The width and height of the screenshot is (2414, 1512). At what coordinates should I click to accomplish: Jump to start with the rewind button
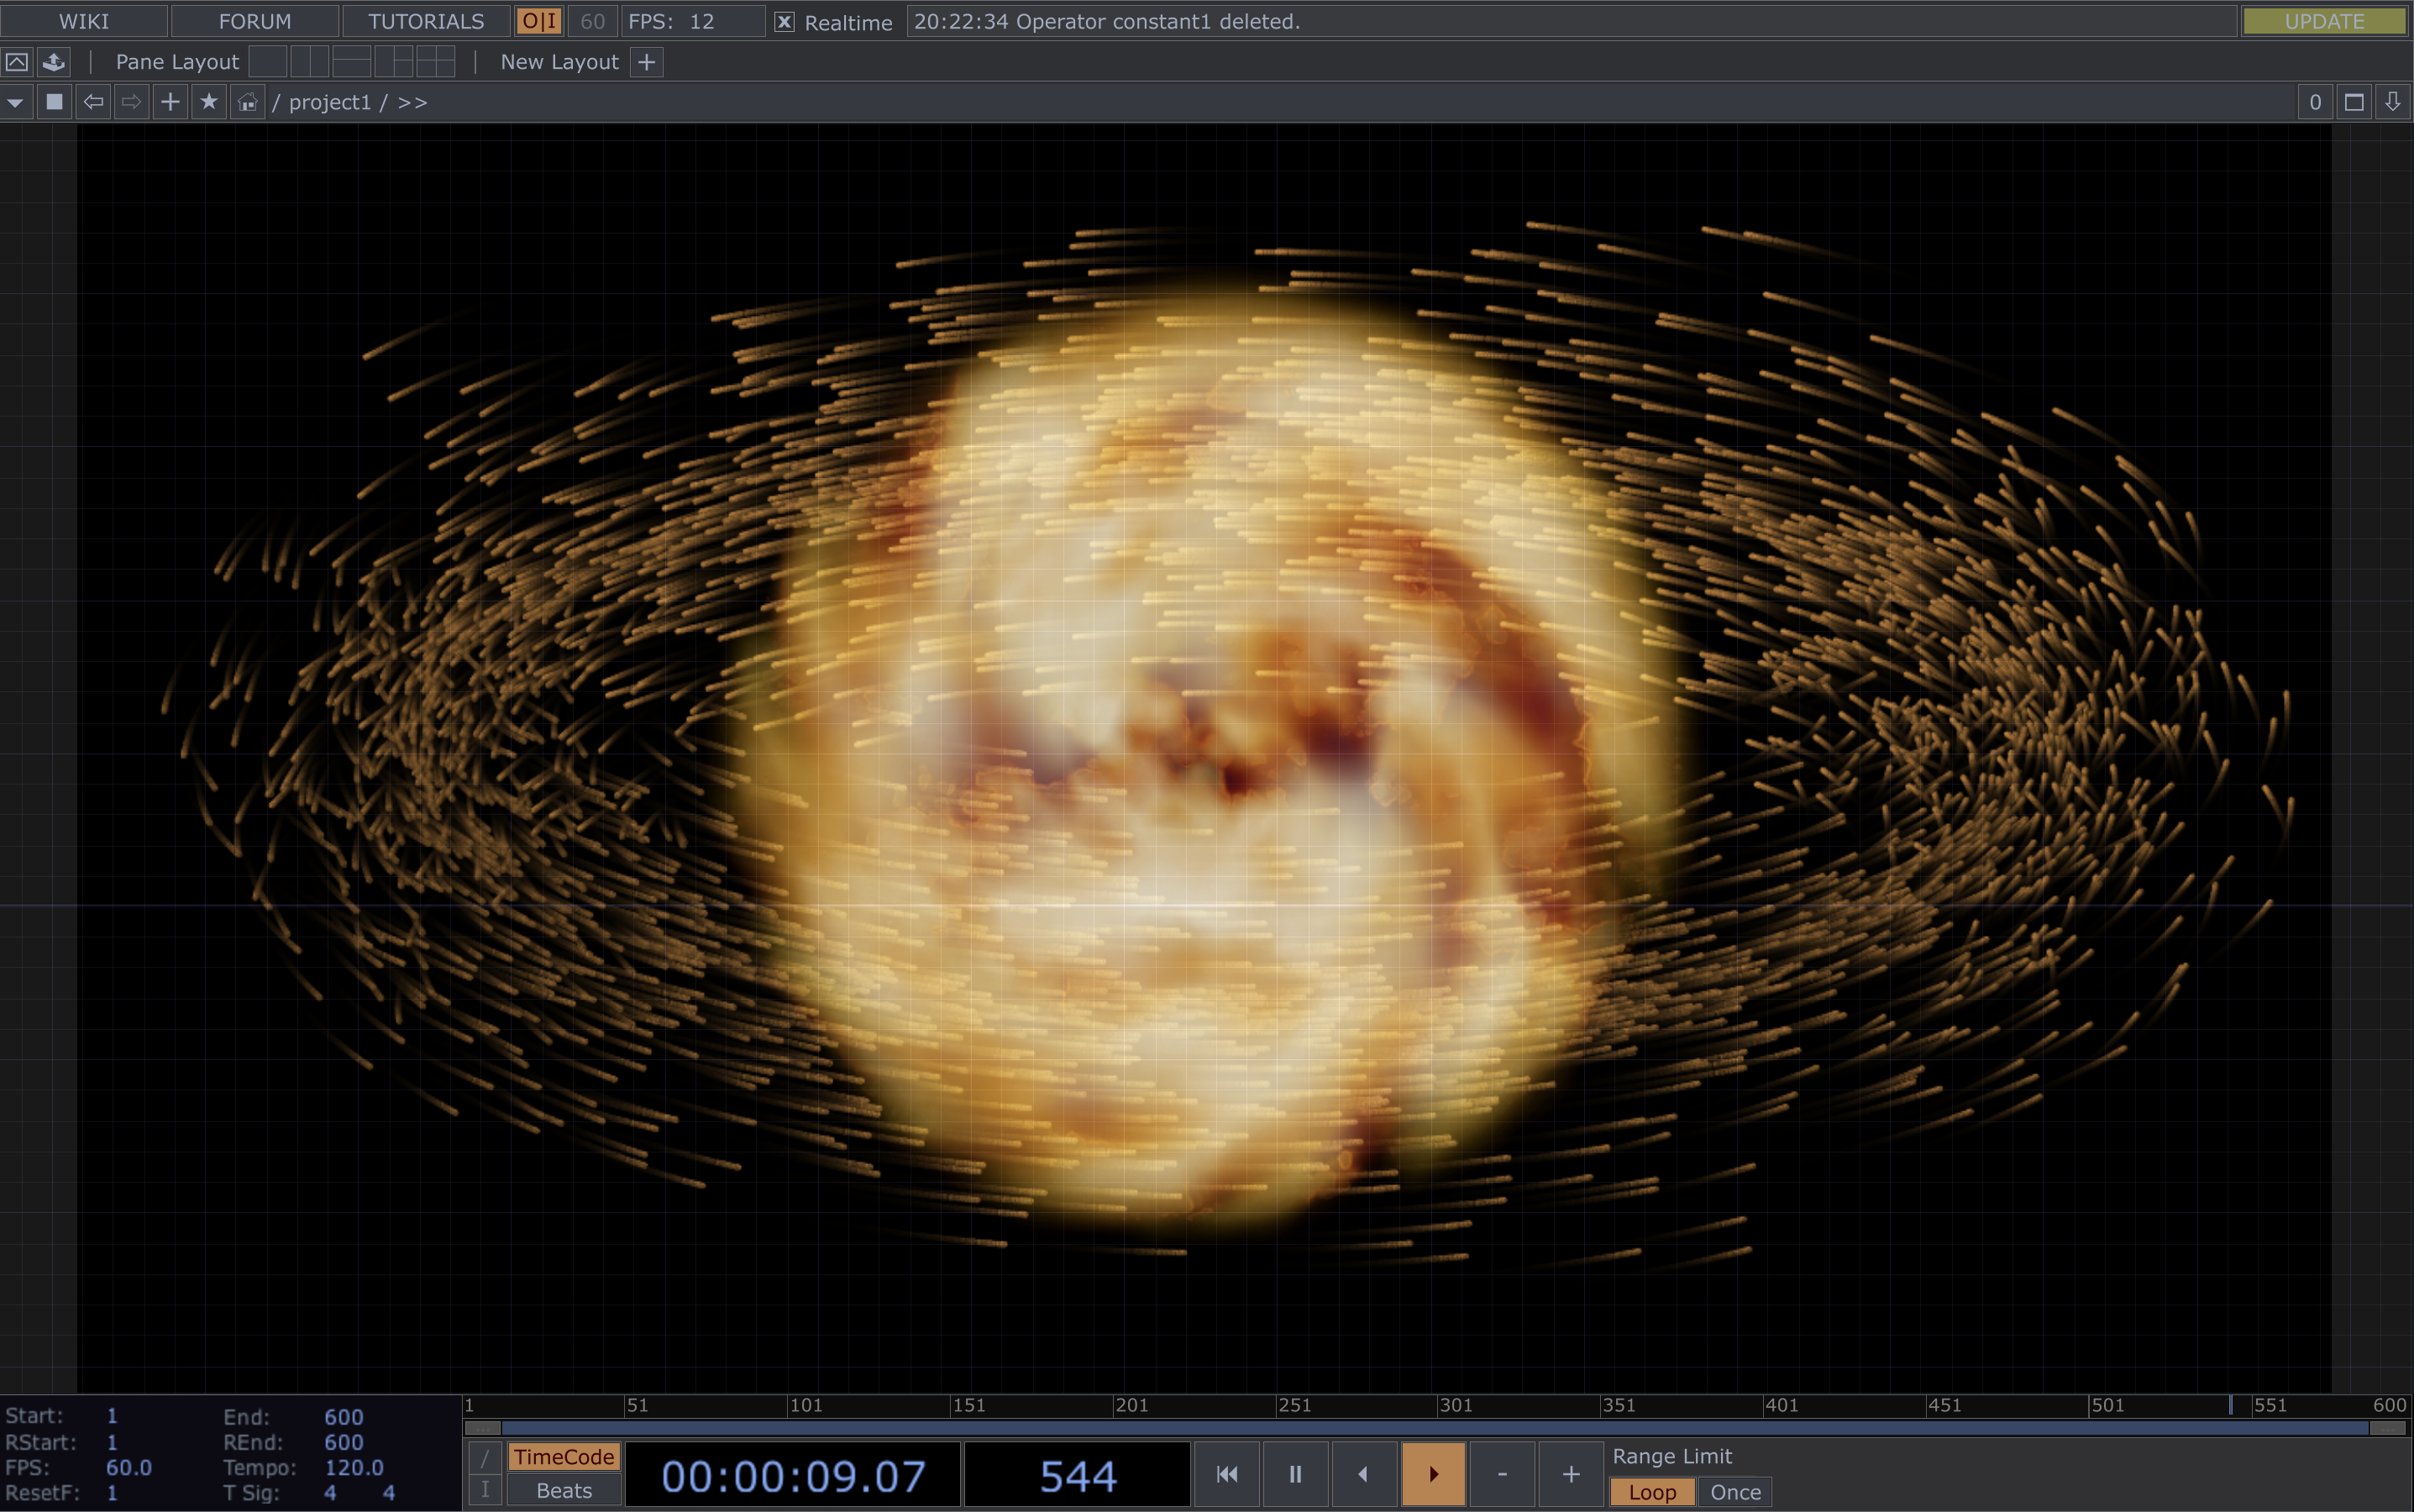(x=1227, y=1474)
